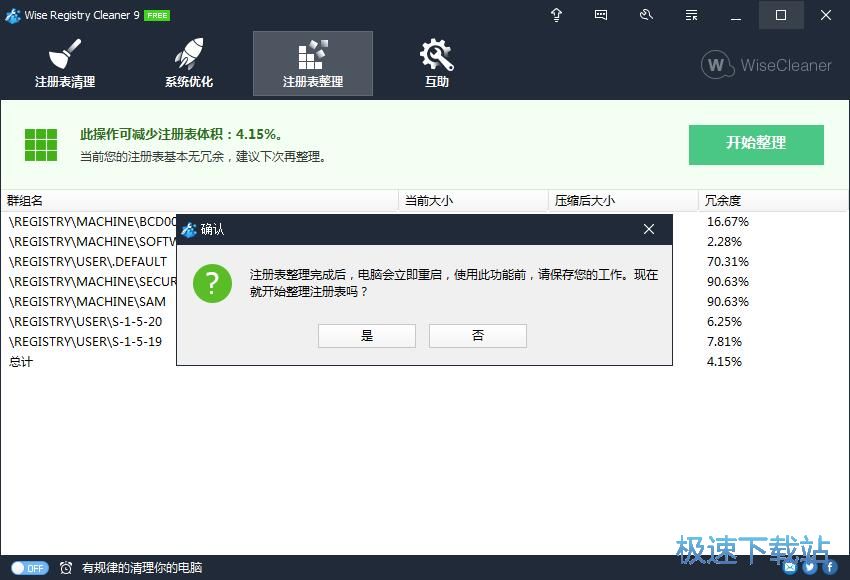
Task: Click the FREE badge in title bar
Action: [157, 16]
